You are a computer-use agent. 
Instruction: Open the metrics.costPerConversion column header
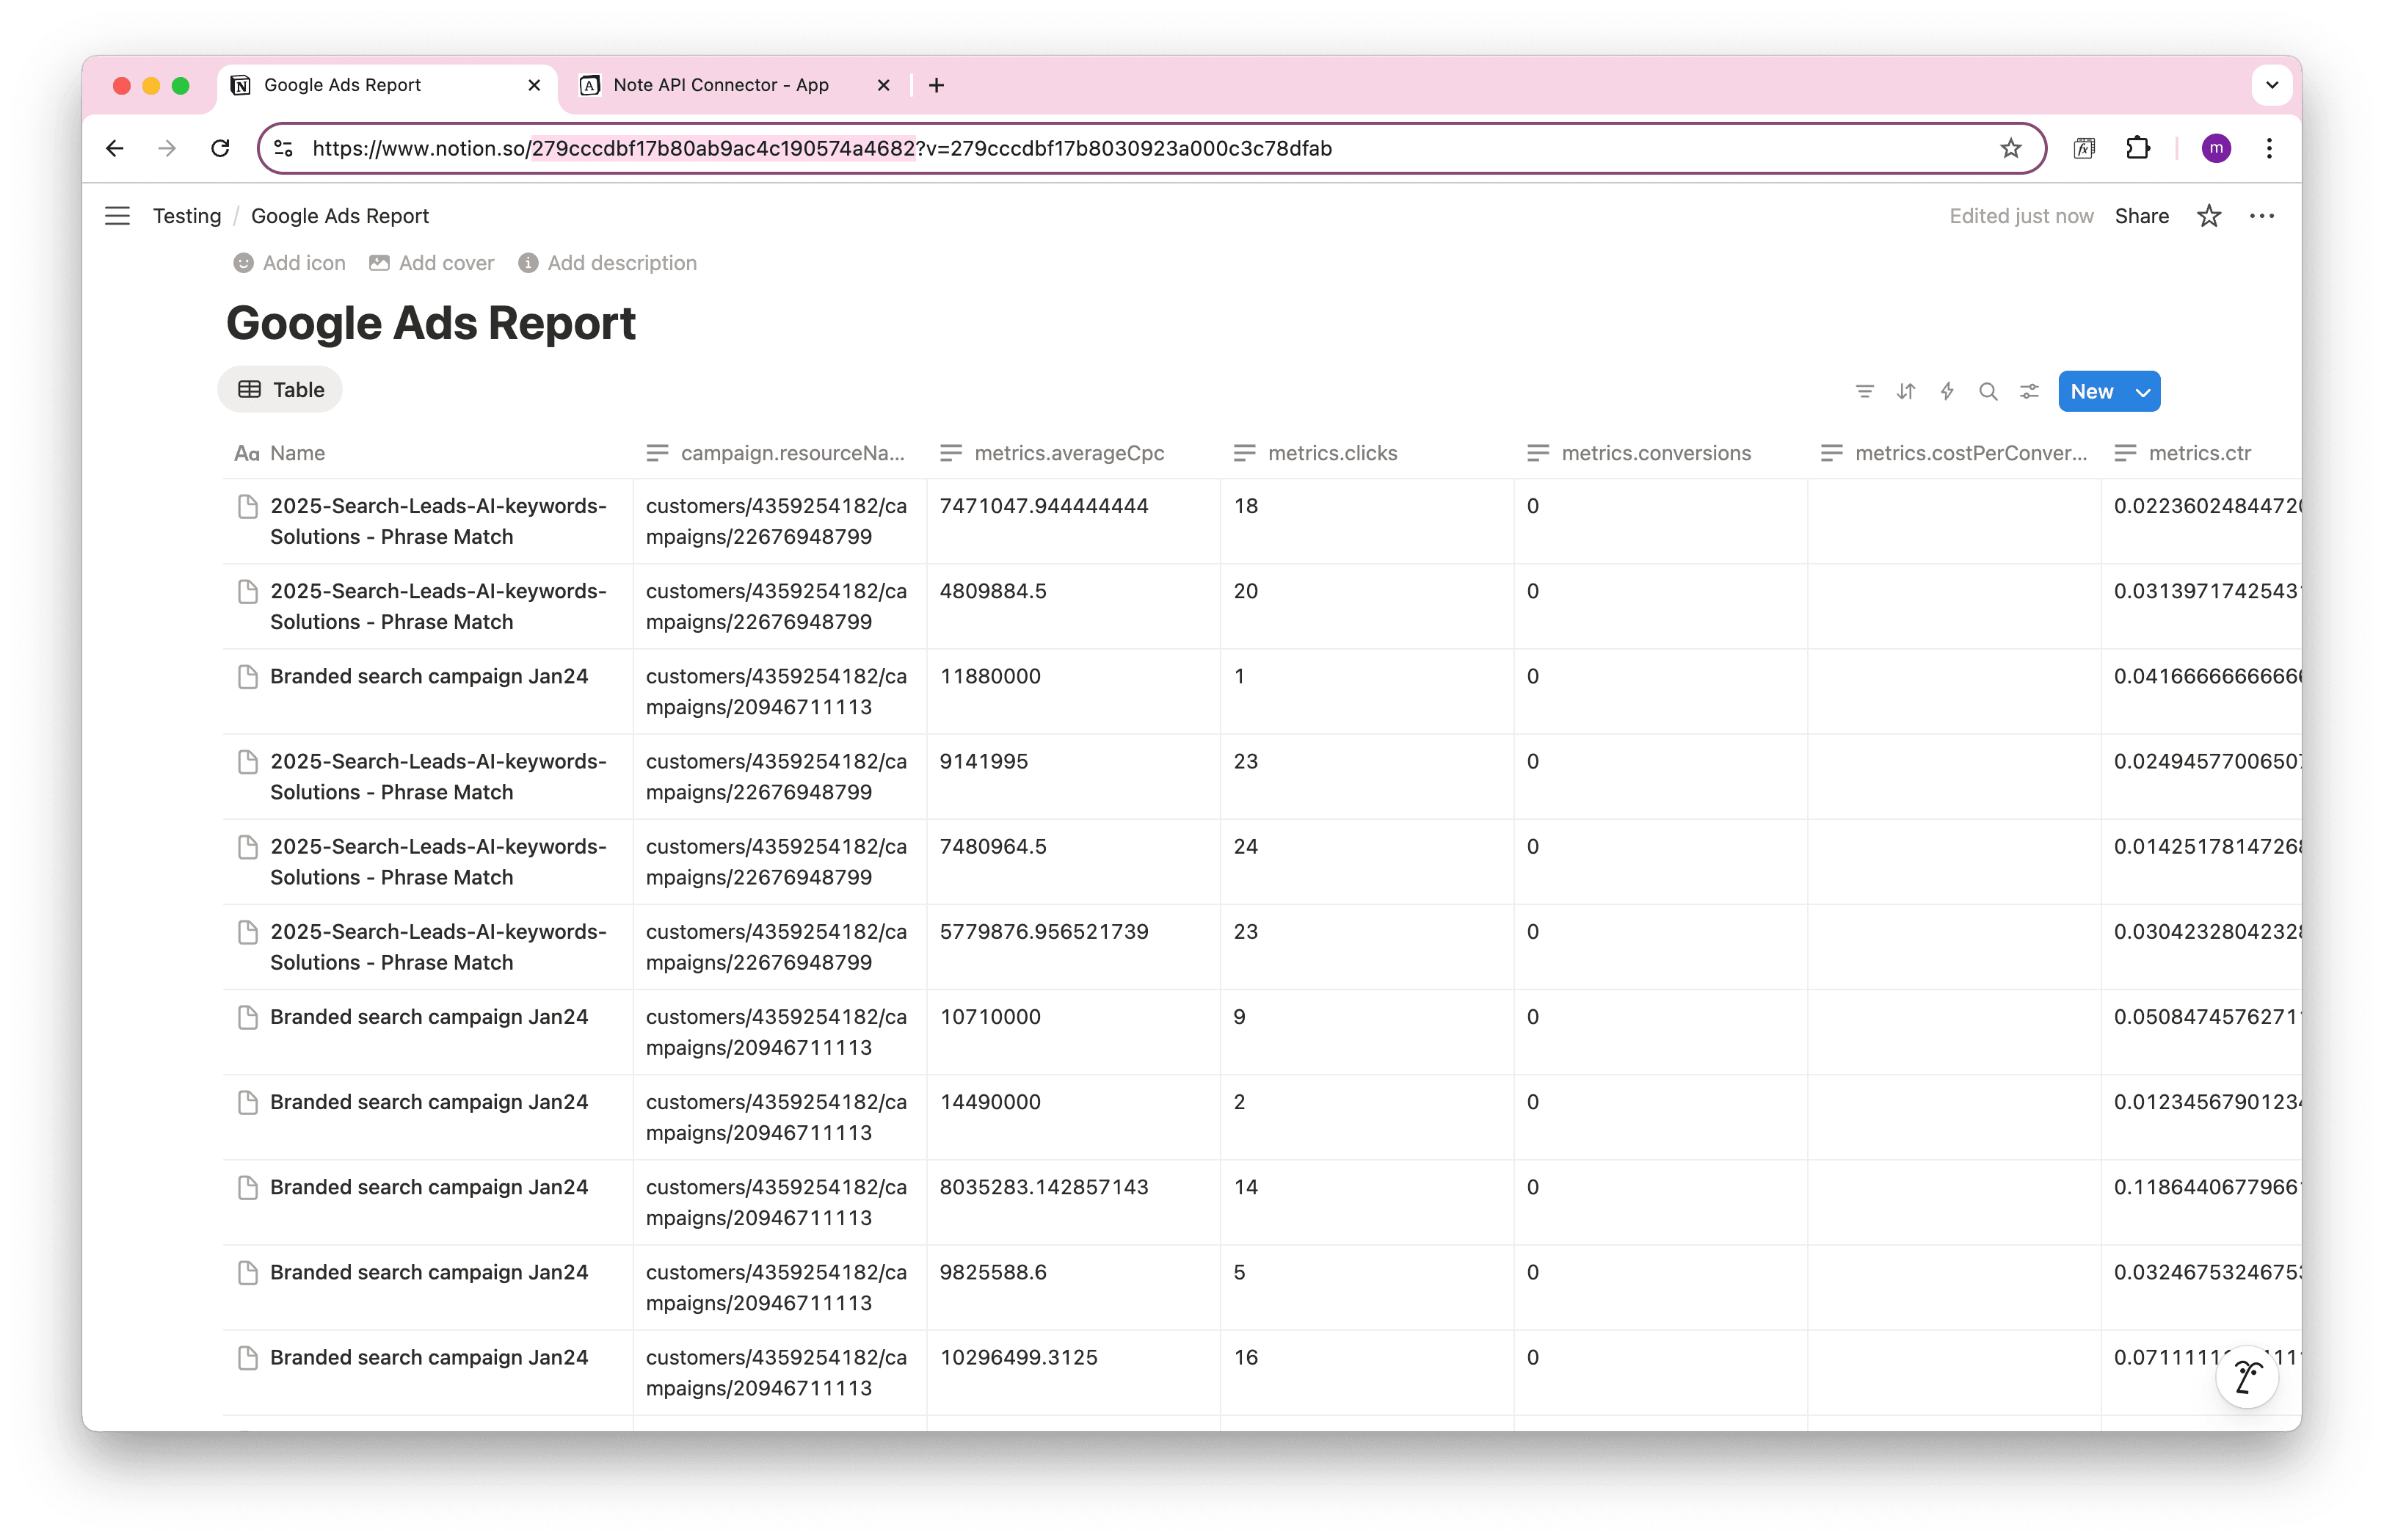[x=1954, y=453]
